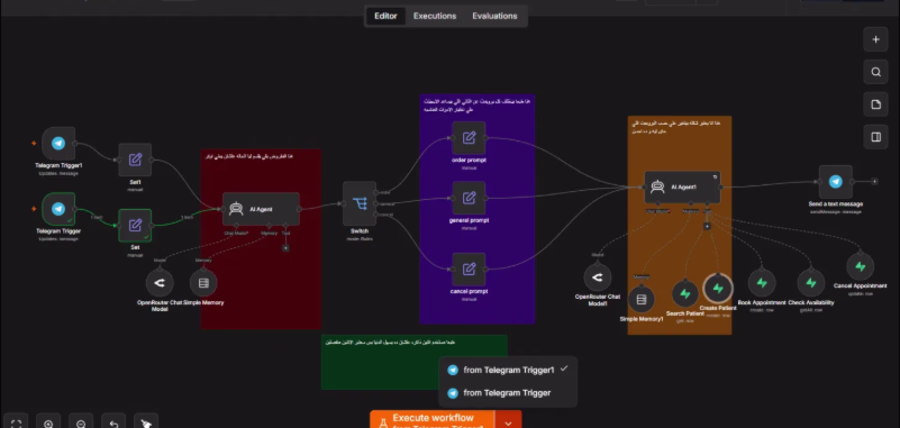900x428 pixels.
Task: Open the cancel prompt node
Action: (469, 269)
